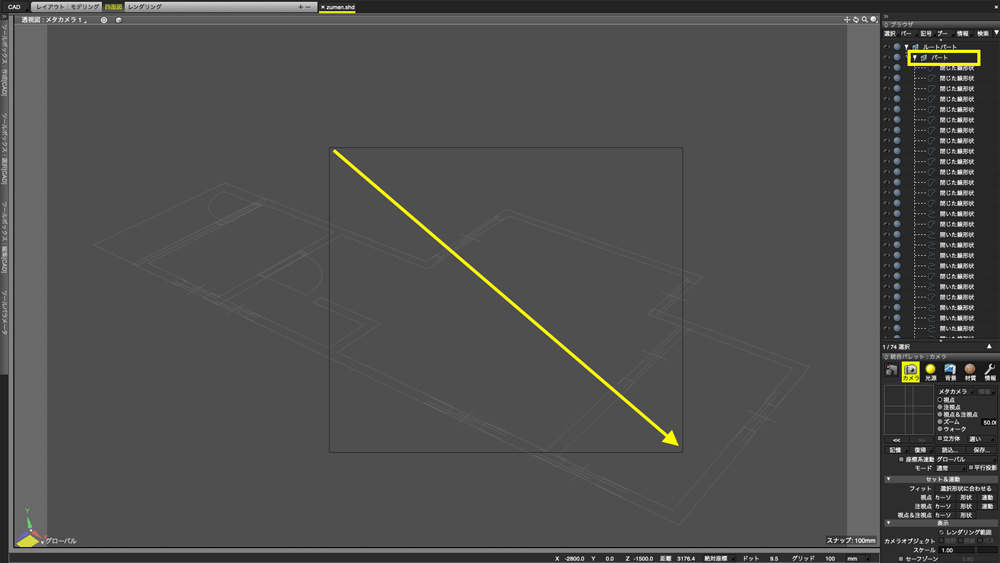Select the ウォーク radio button

tap(940, 429)
